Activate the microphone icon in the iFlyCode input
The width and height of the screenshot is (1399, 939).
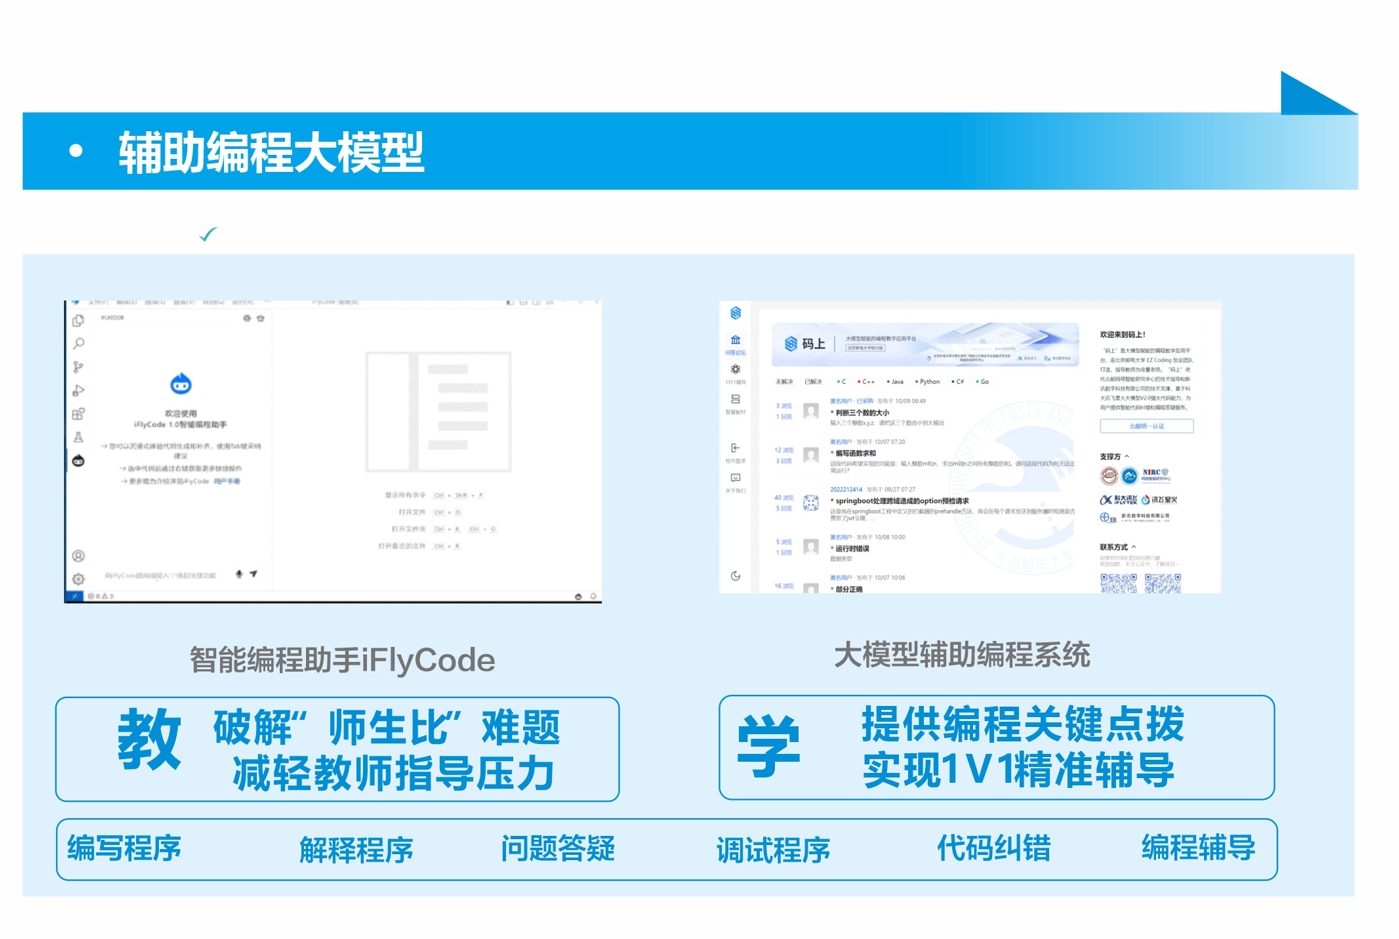(x=239, y=574)
